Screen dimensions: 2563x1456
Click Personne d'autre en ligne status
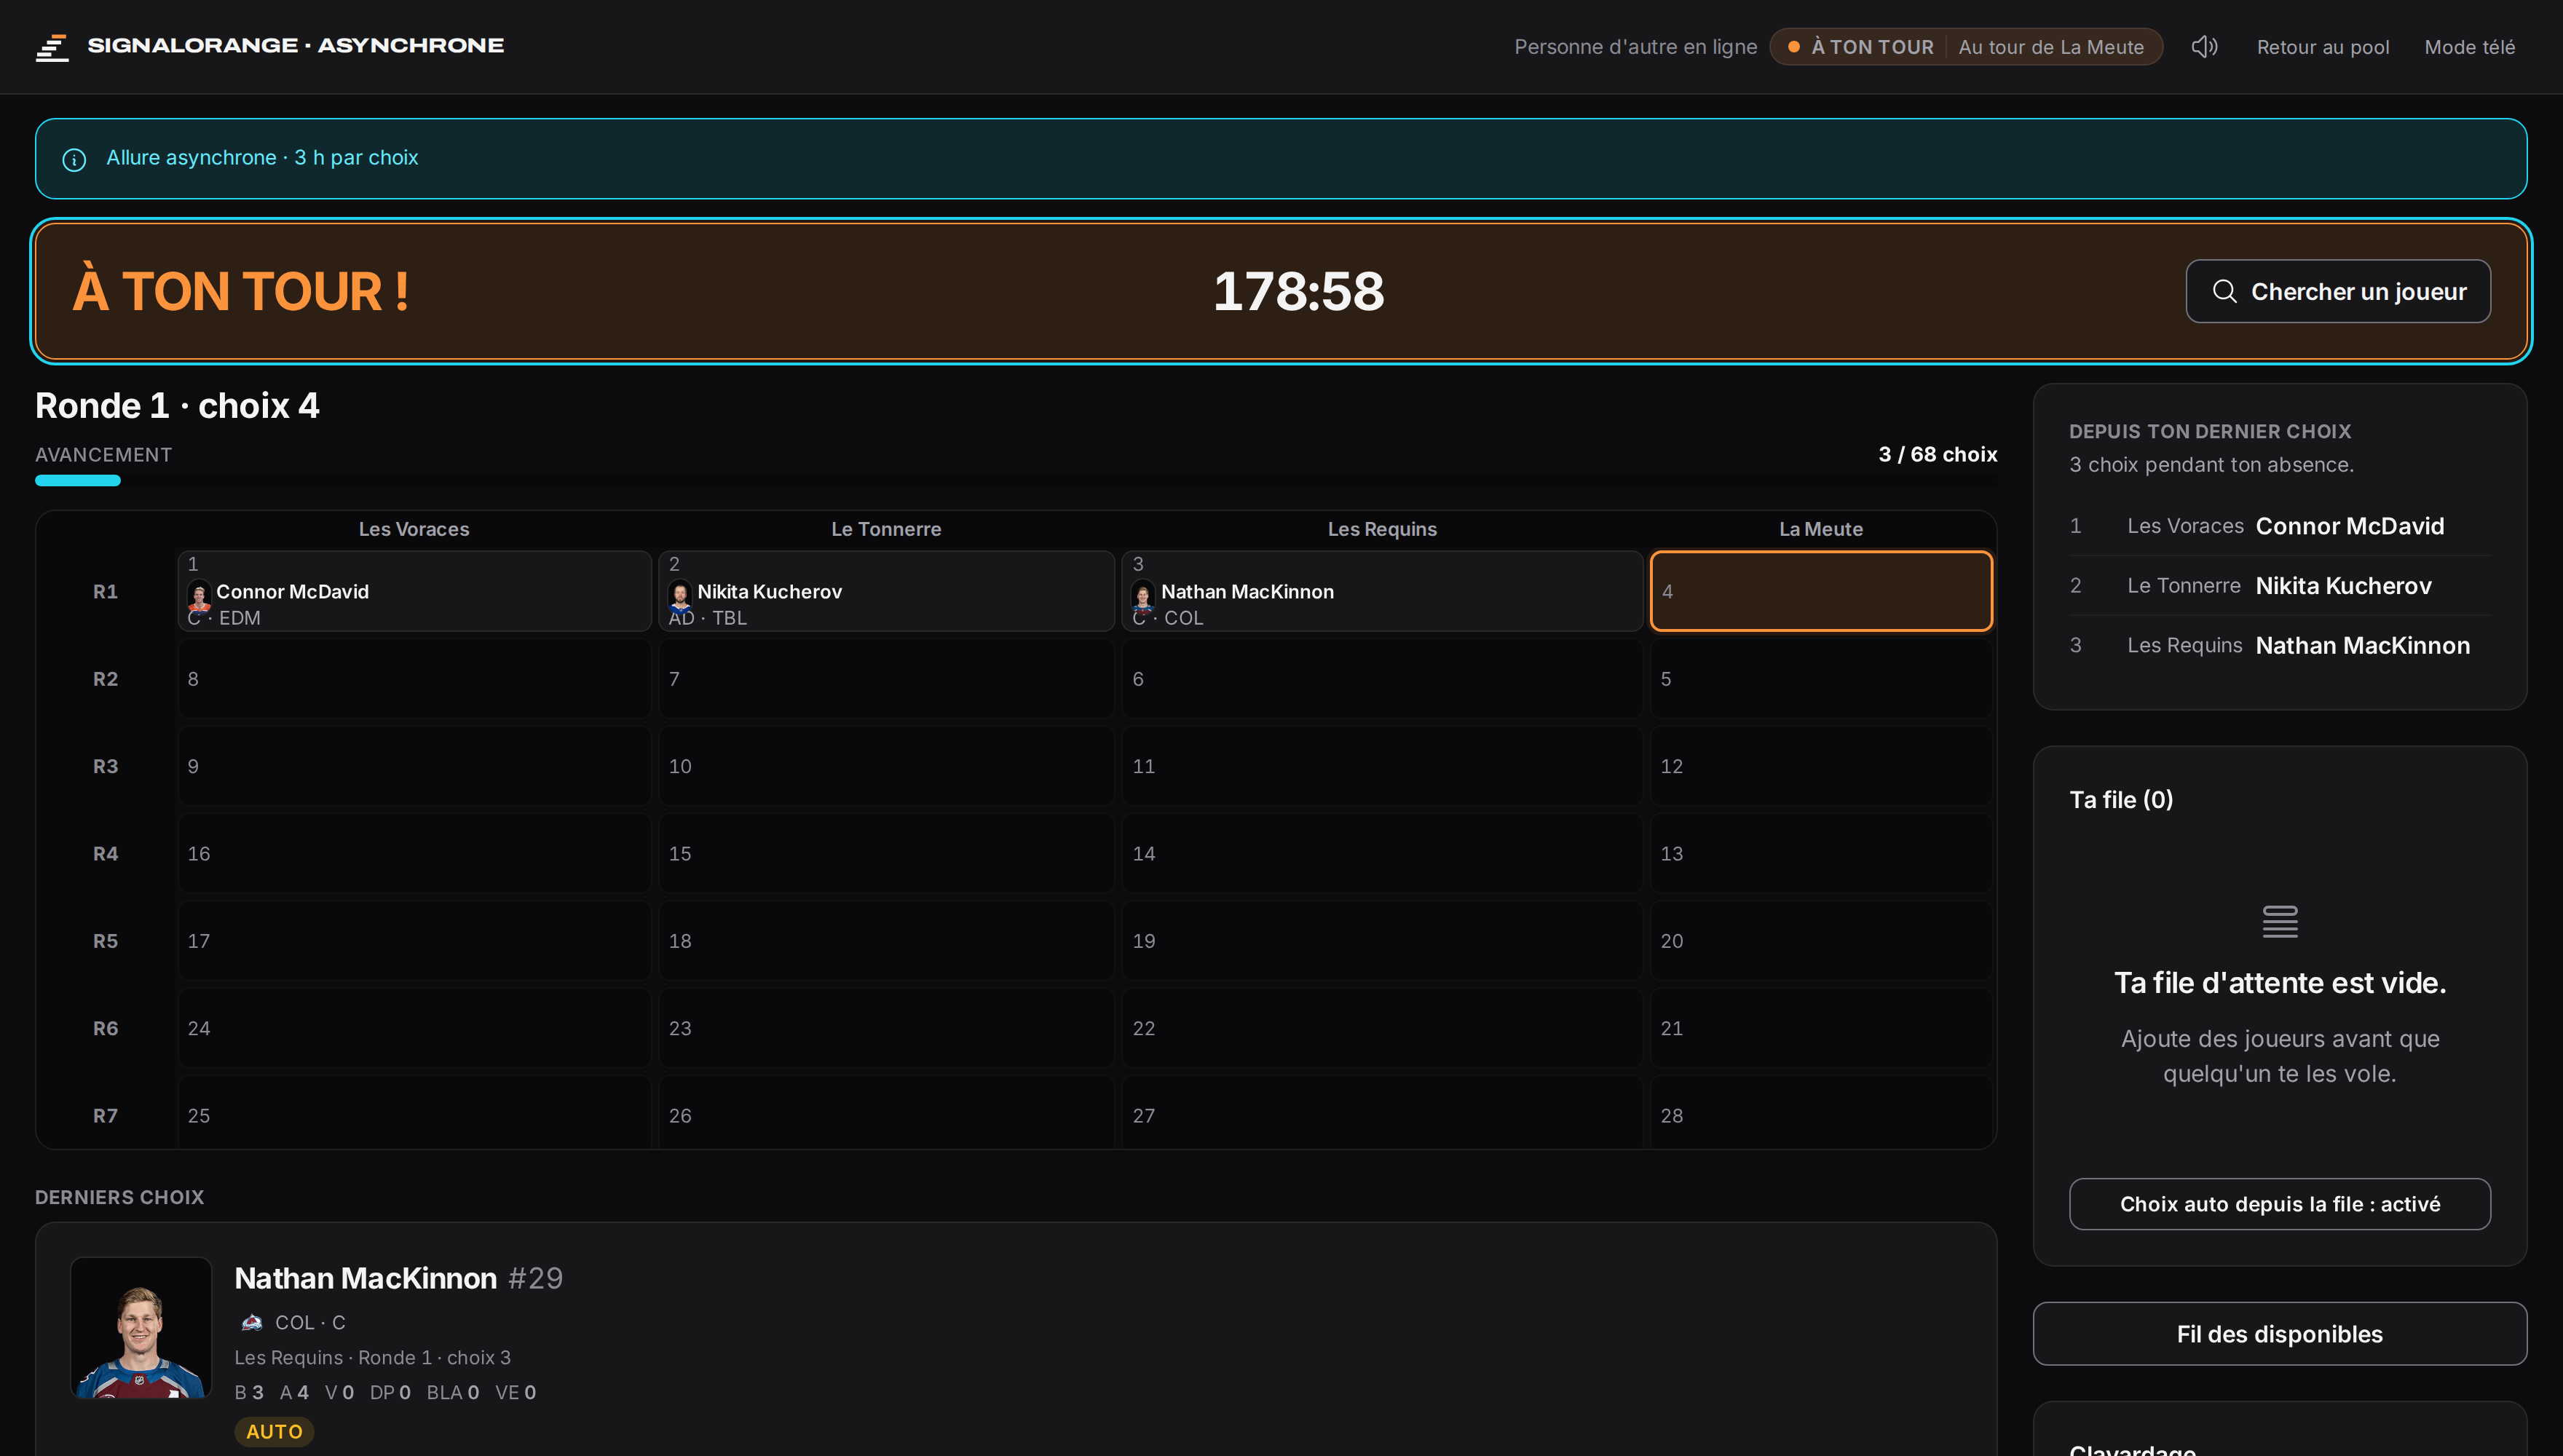tap(1635, 47)
